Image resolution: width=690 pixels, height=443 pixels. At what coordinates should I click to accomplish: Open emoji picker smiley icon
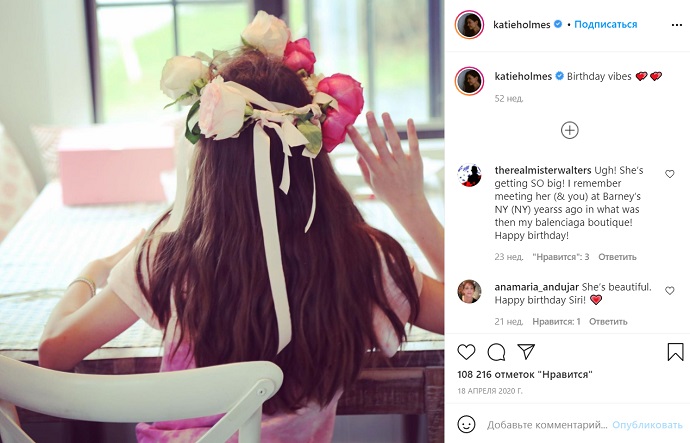click(466, 425)
